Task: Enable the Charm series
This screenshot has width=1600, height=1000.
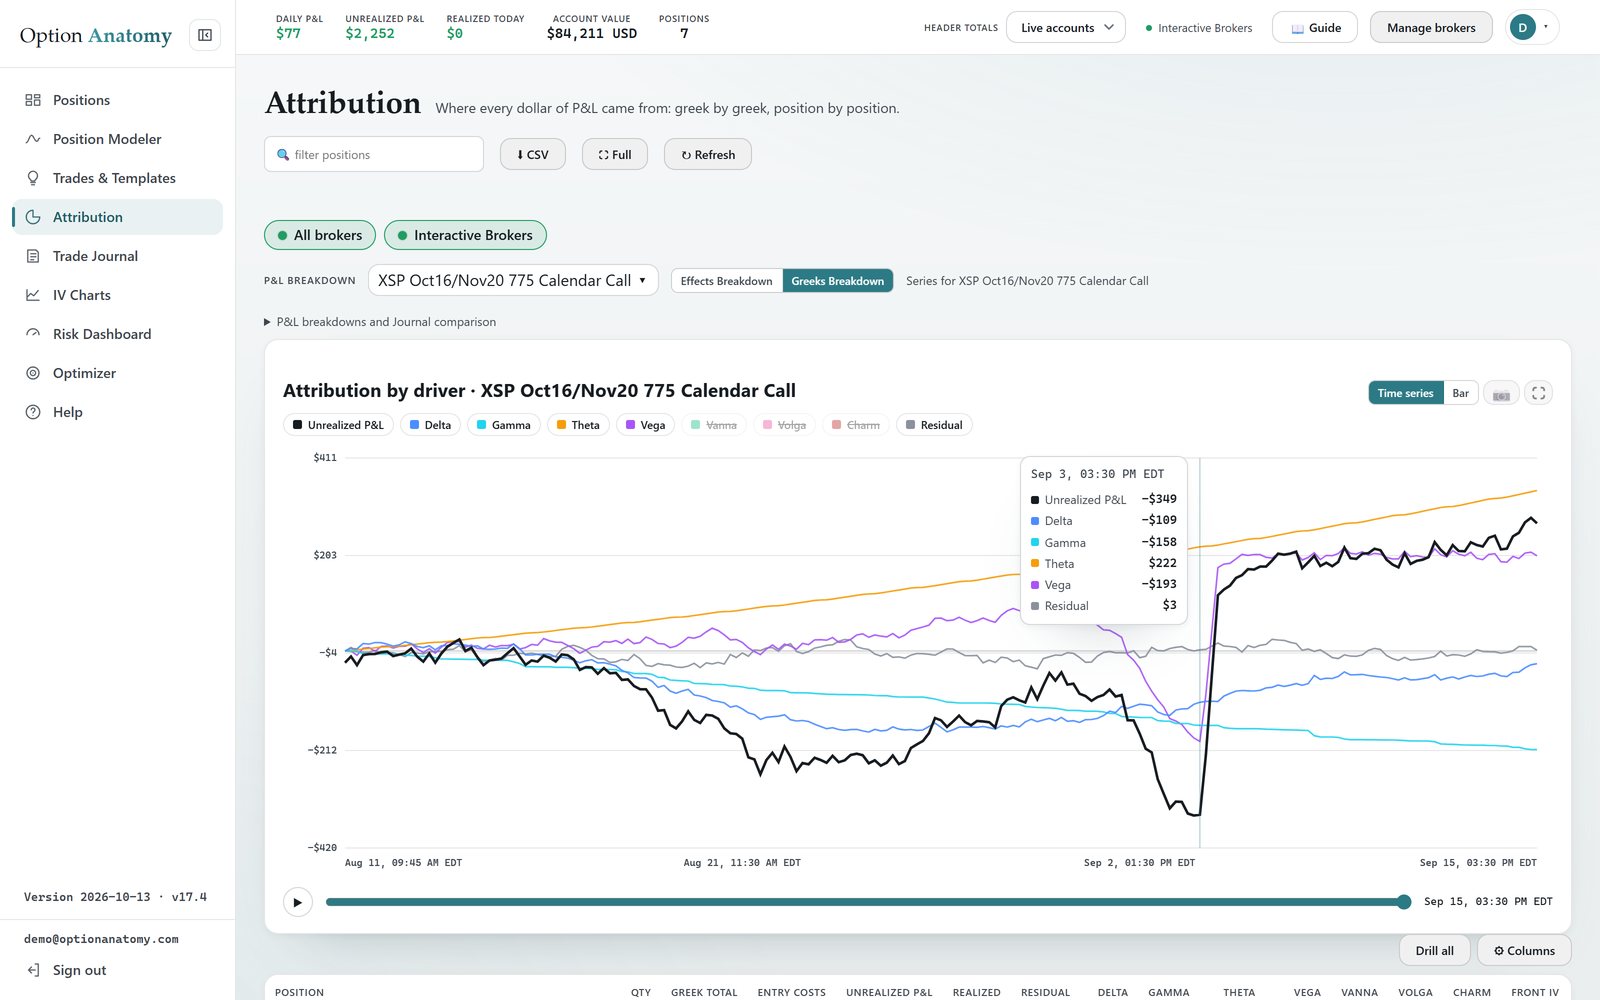Action: (856, 425)
